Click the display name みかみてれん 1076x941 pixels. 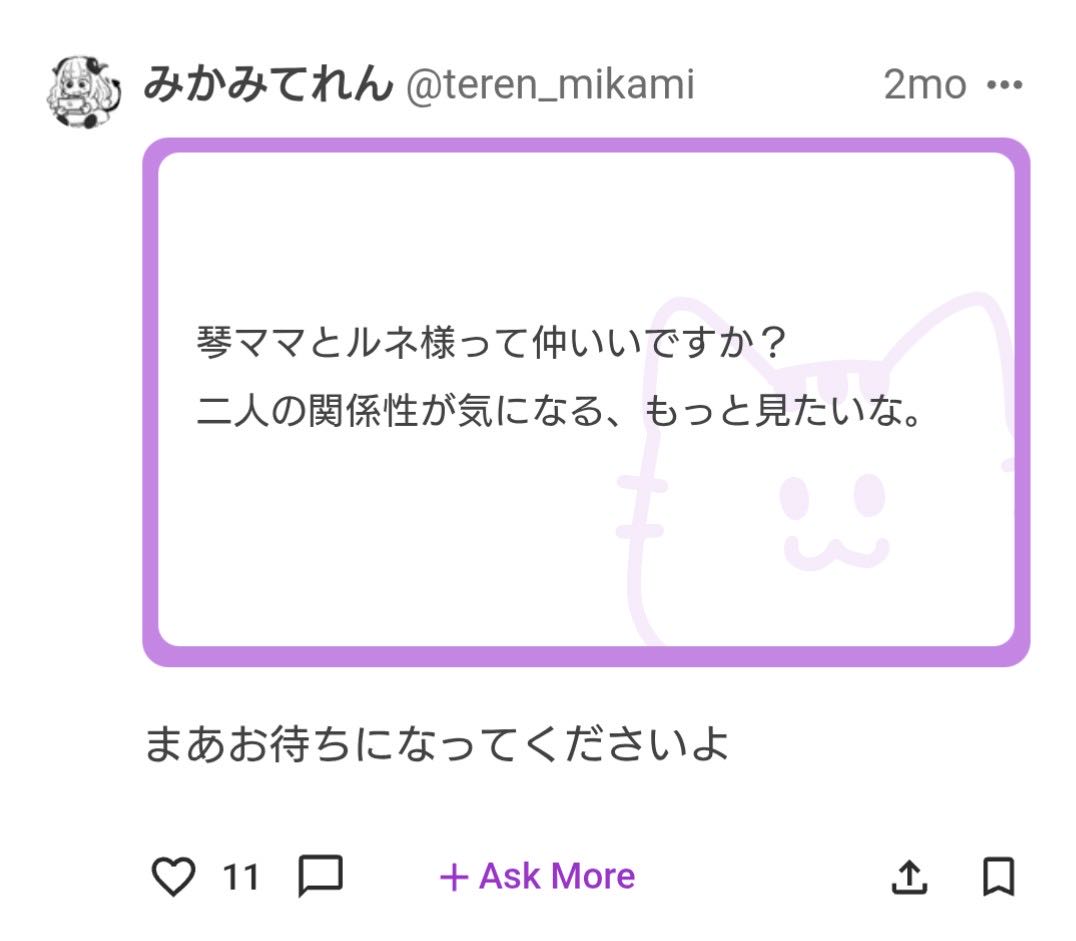(268, 86)
